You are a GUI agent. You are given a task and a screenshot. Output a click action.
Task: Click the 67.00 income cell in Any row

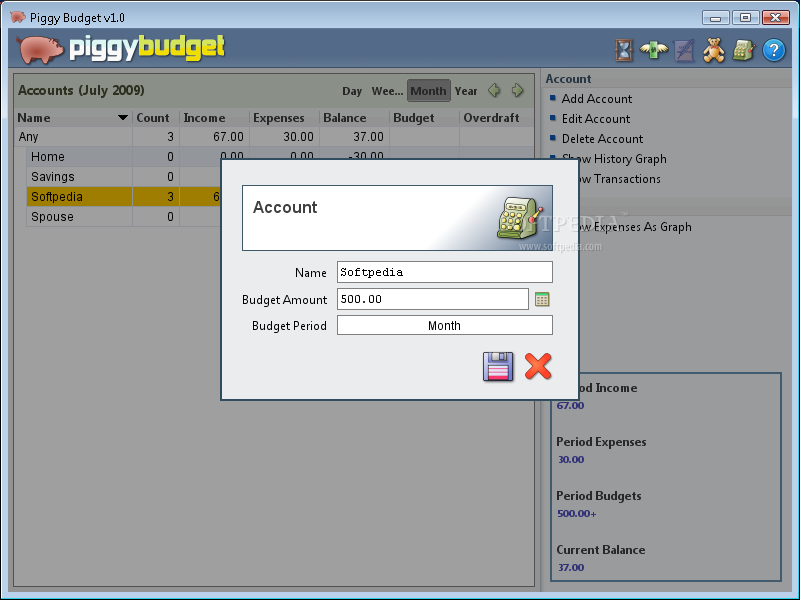click(x=214, y=137)
